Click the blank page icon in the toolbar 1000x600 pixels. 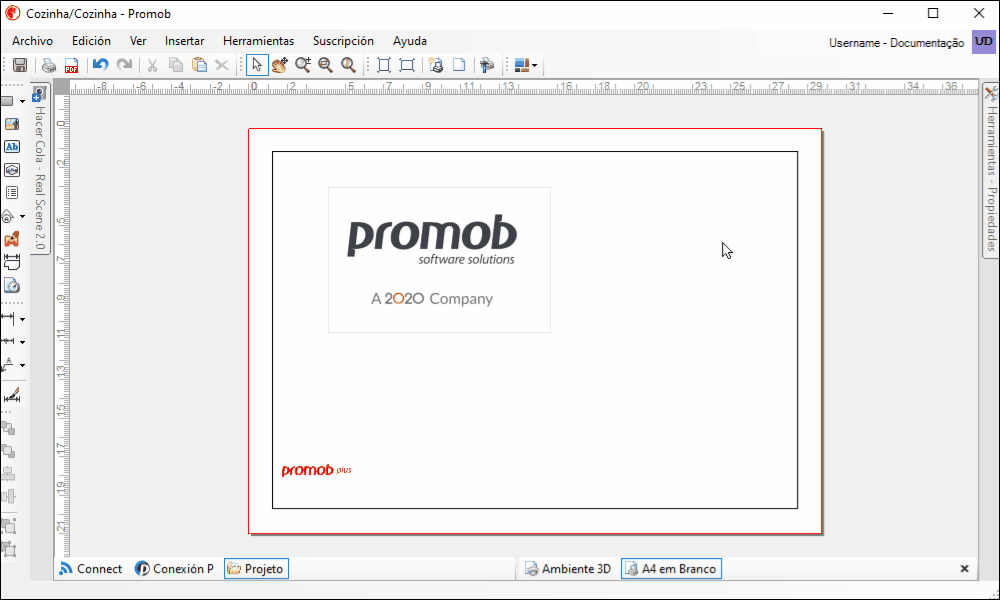point(459,65)
